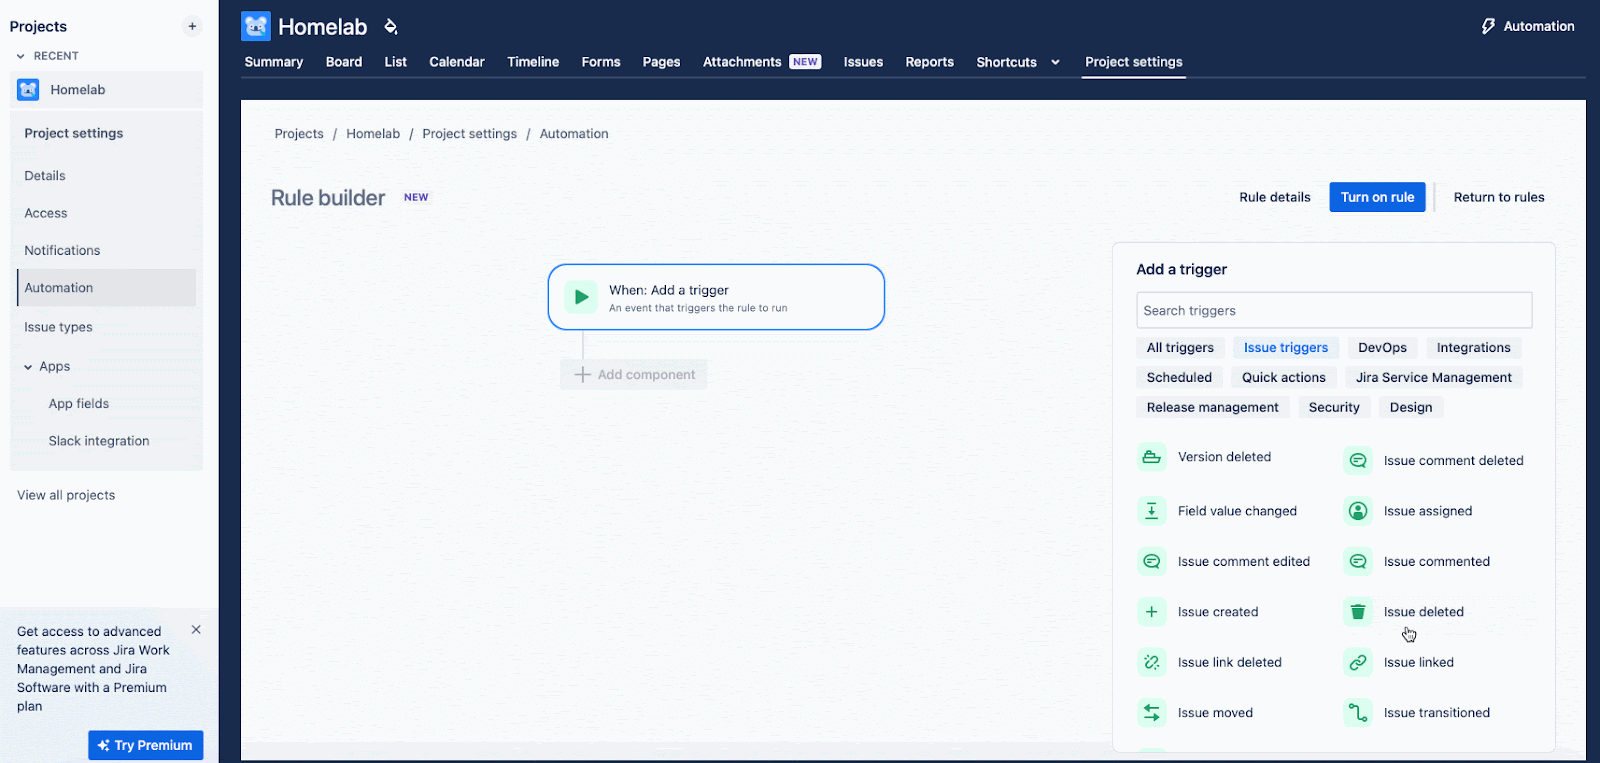Image resolution: width=1600 pixels, height=763 pixels.
Task: Open the Shortcuts dropdown menu
Action: pyautogui.click(x=1018, y=62)
